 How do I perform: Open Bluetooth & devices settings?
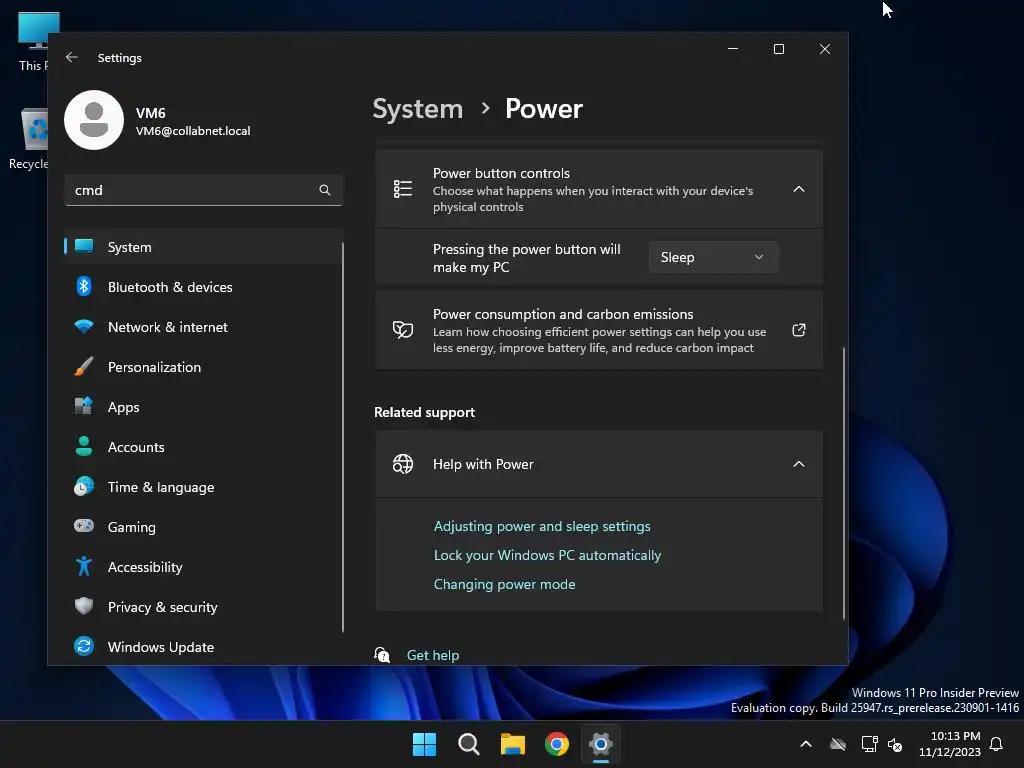pyautogui.click(x=203, y=287)
